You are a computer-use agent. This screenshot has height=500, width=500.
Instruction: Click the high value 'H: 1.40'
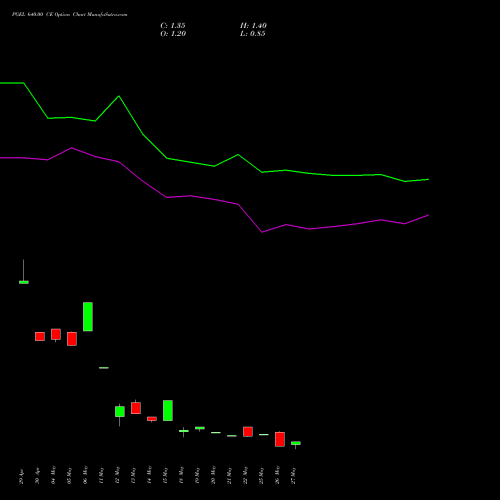[x=253, y=26]
